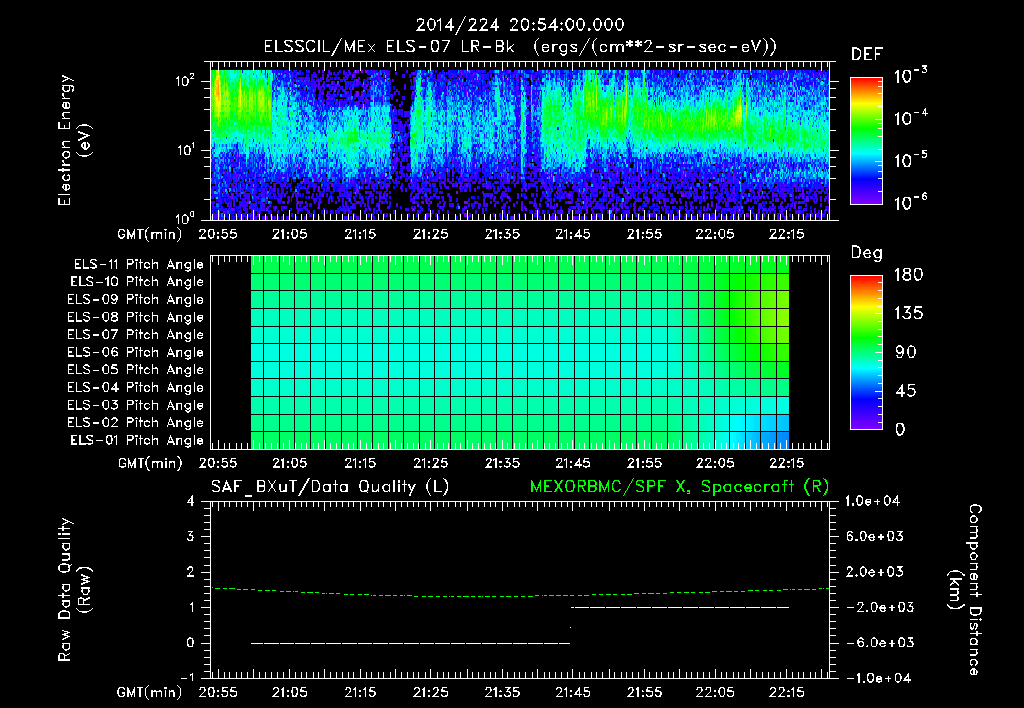Click the data quality line at level 1
Screen dimensions: 1024x708
coord(680,607)
